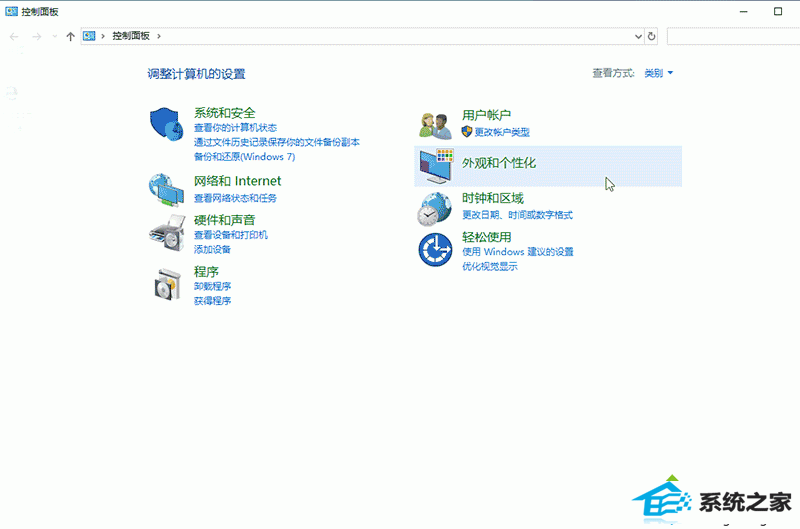The height and width of the screenshot is (529, 800).
Task: Click the Forward arrow navigation button
Action: pos(36,36)
